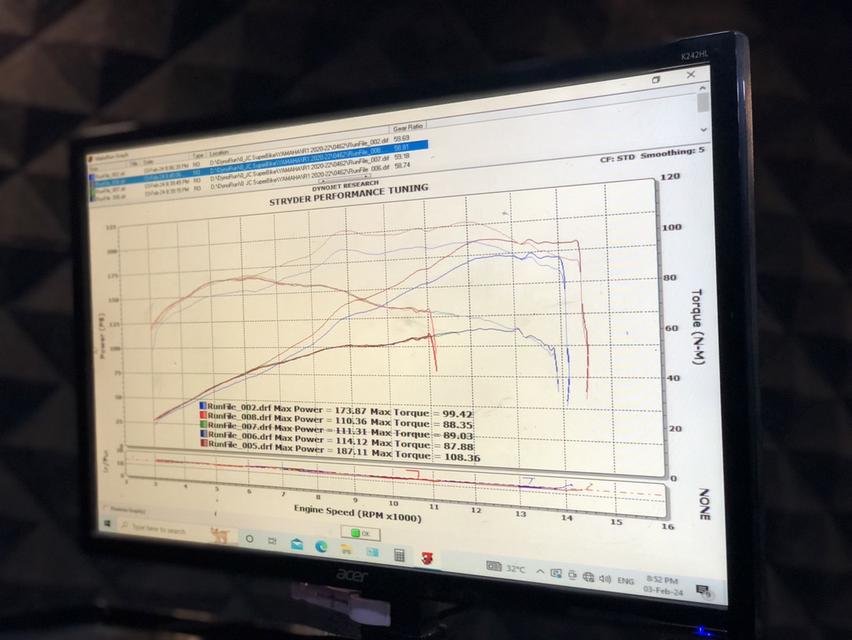Viewport: 852px width, 640px height.
Task: Click gear ratio value 59.74
Action: pyautogui.click(x=402, y=165)
